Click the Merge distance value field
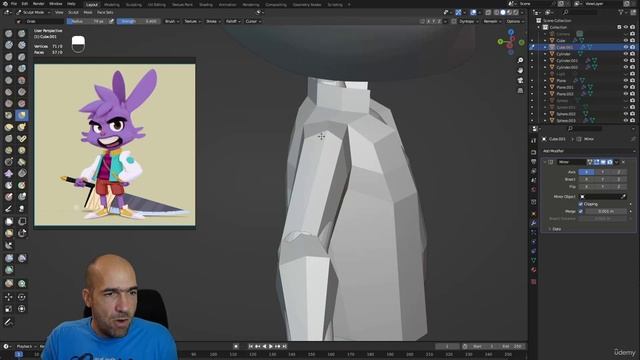This screenshot has width=640, height=360. (605, 211)
